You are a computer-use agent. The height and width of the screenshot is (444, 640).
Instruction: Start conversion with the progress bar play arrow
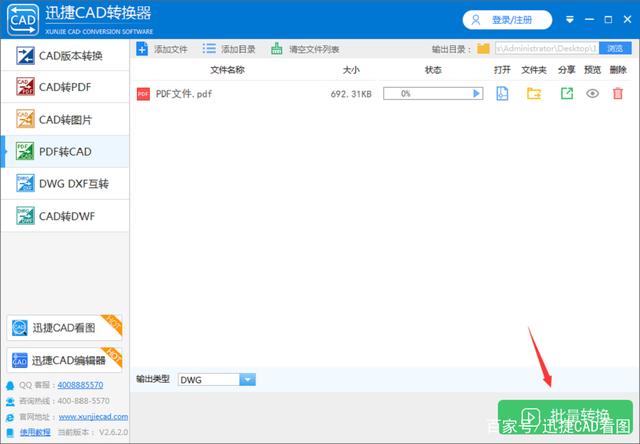pyautogui.click(x=476, y=93)
